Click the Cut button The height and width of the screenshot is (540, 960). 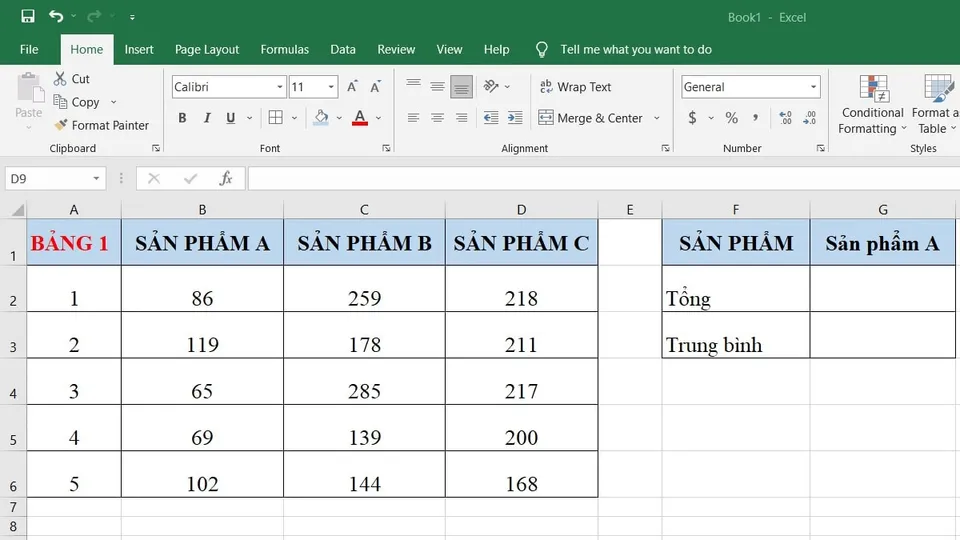tap(71, 79)
